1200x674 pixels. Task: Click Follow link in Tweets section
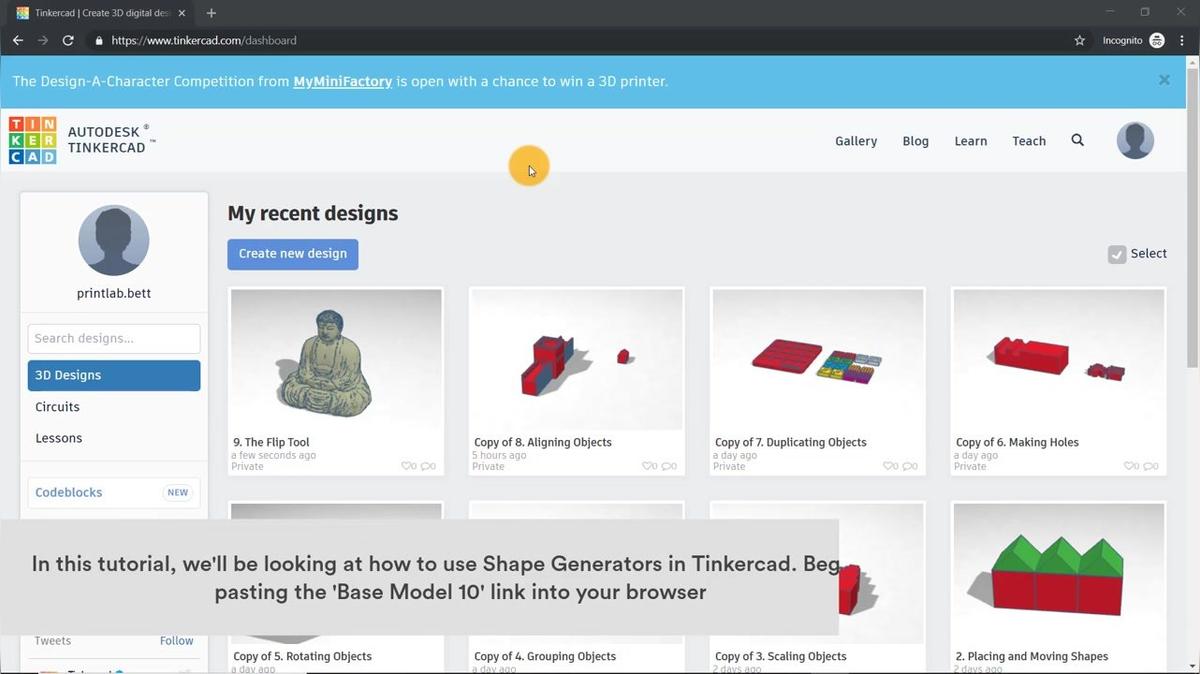(177, 641)
